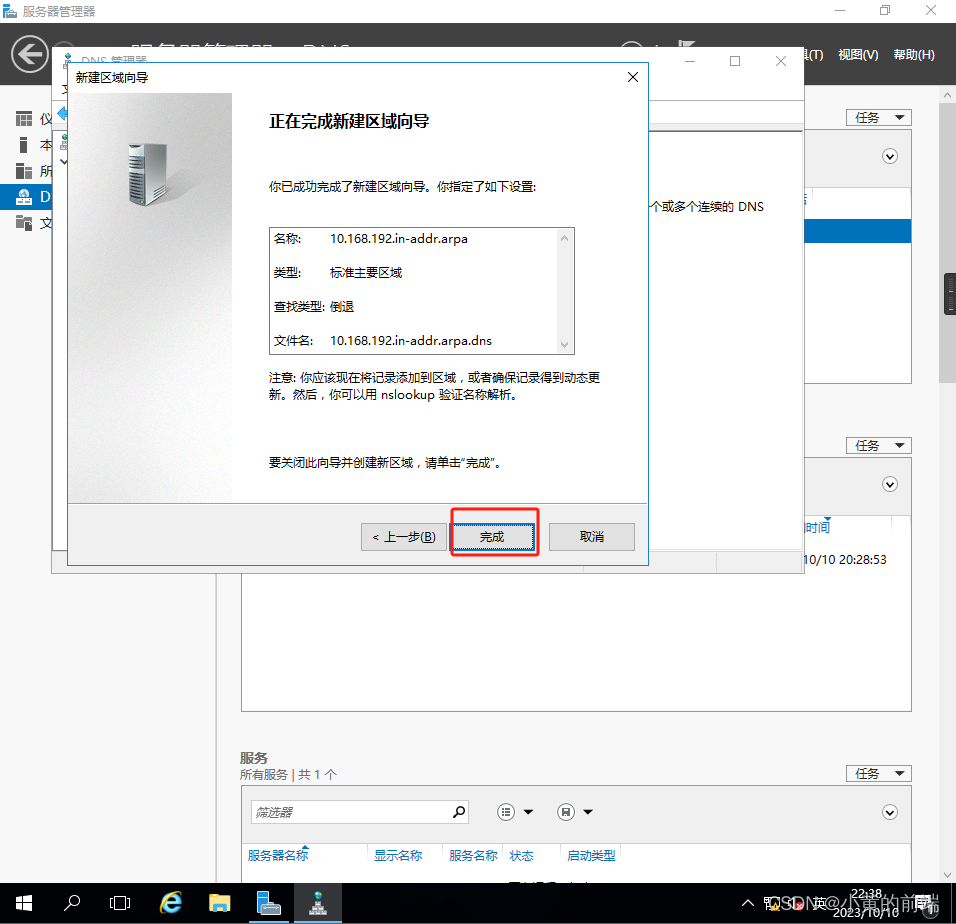The height and width of the screenshot is (924, 956).
Task: Click the save query disk icon
Action: coord(566,812)
